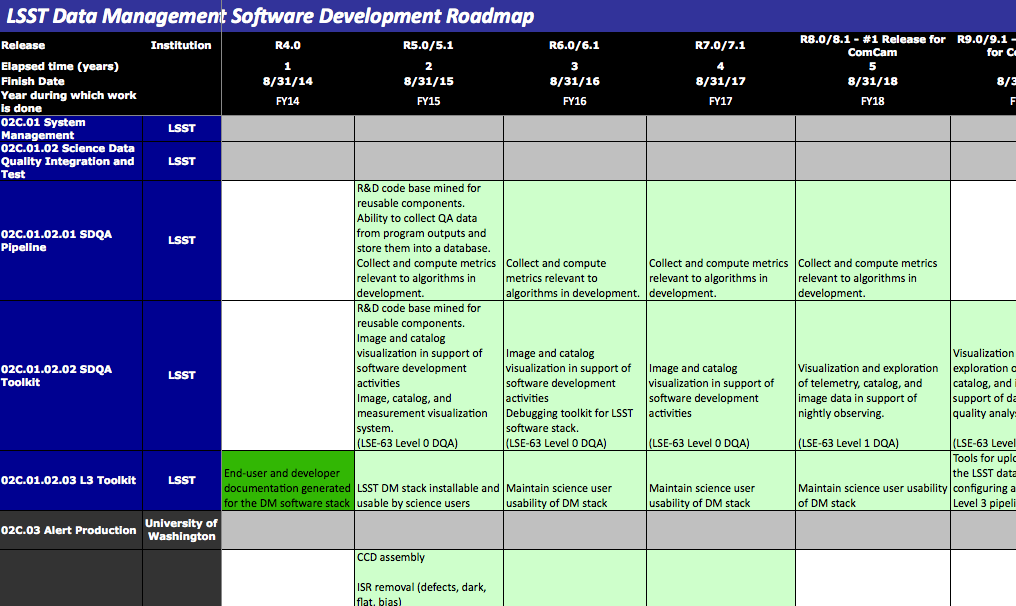Viewport: 1016px width, 606px height.
Task: Click the Science Data Quality Integration row label
Action: tap(71, 161)
